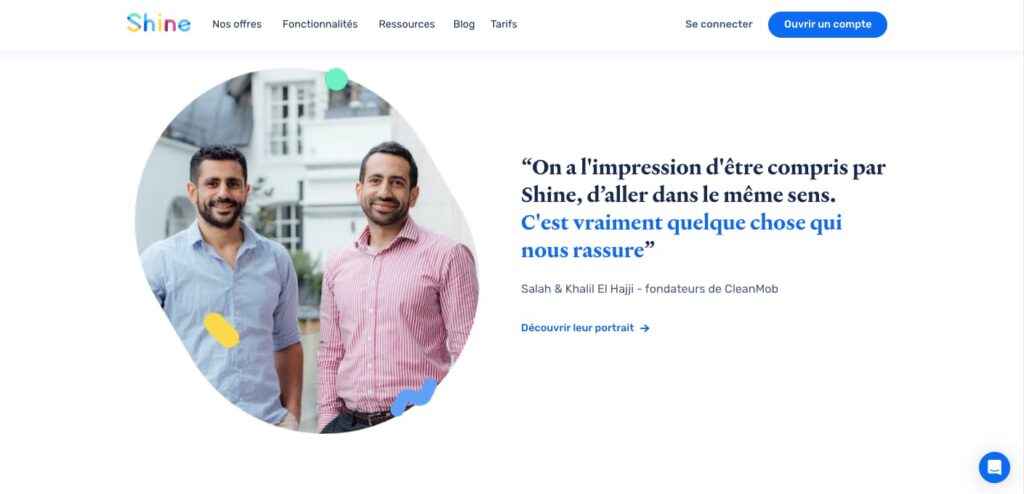Click the blue highlighted quote text
The width and height of the screenshot is (1024, 494).
click(x=681, y=236)
